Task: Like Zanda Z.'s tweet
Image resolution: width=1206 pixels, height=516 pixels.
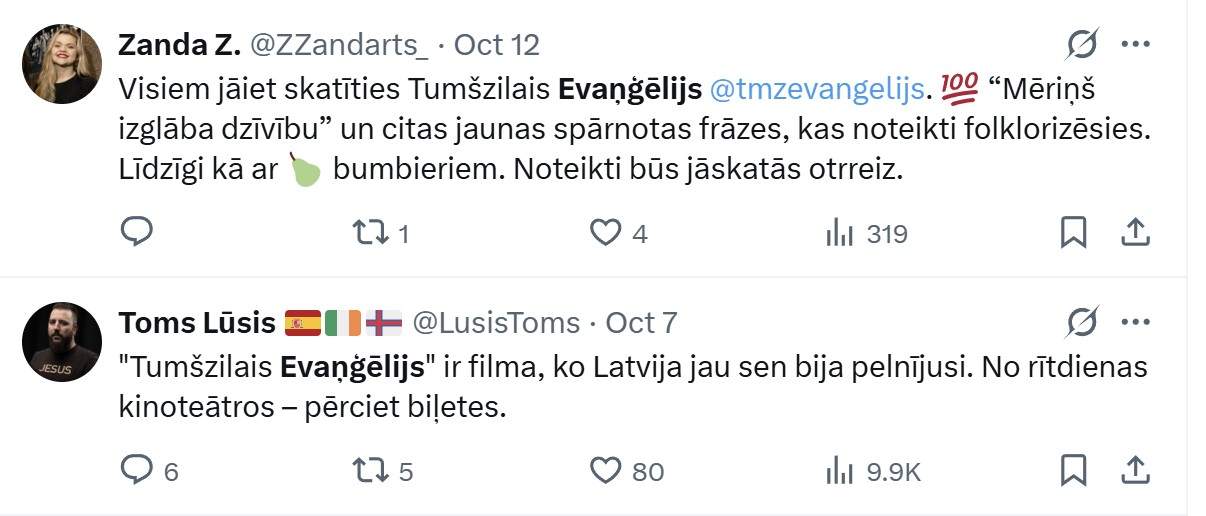Action: (x=605, y=233)
